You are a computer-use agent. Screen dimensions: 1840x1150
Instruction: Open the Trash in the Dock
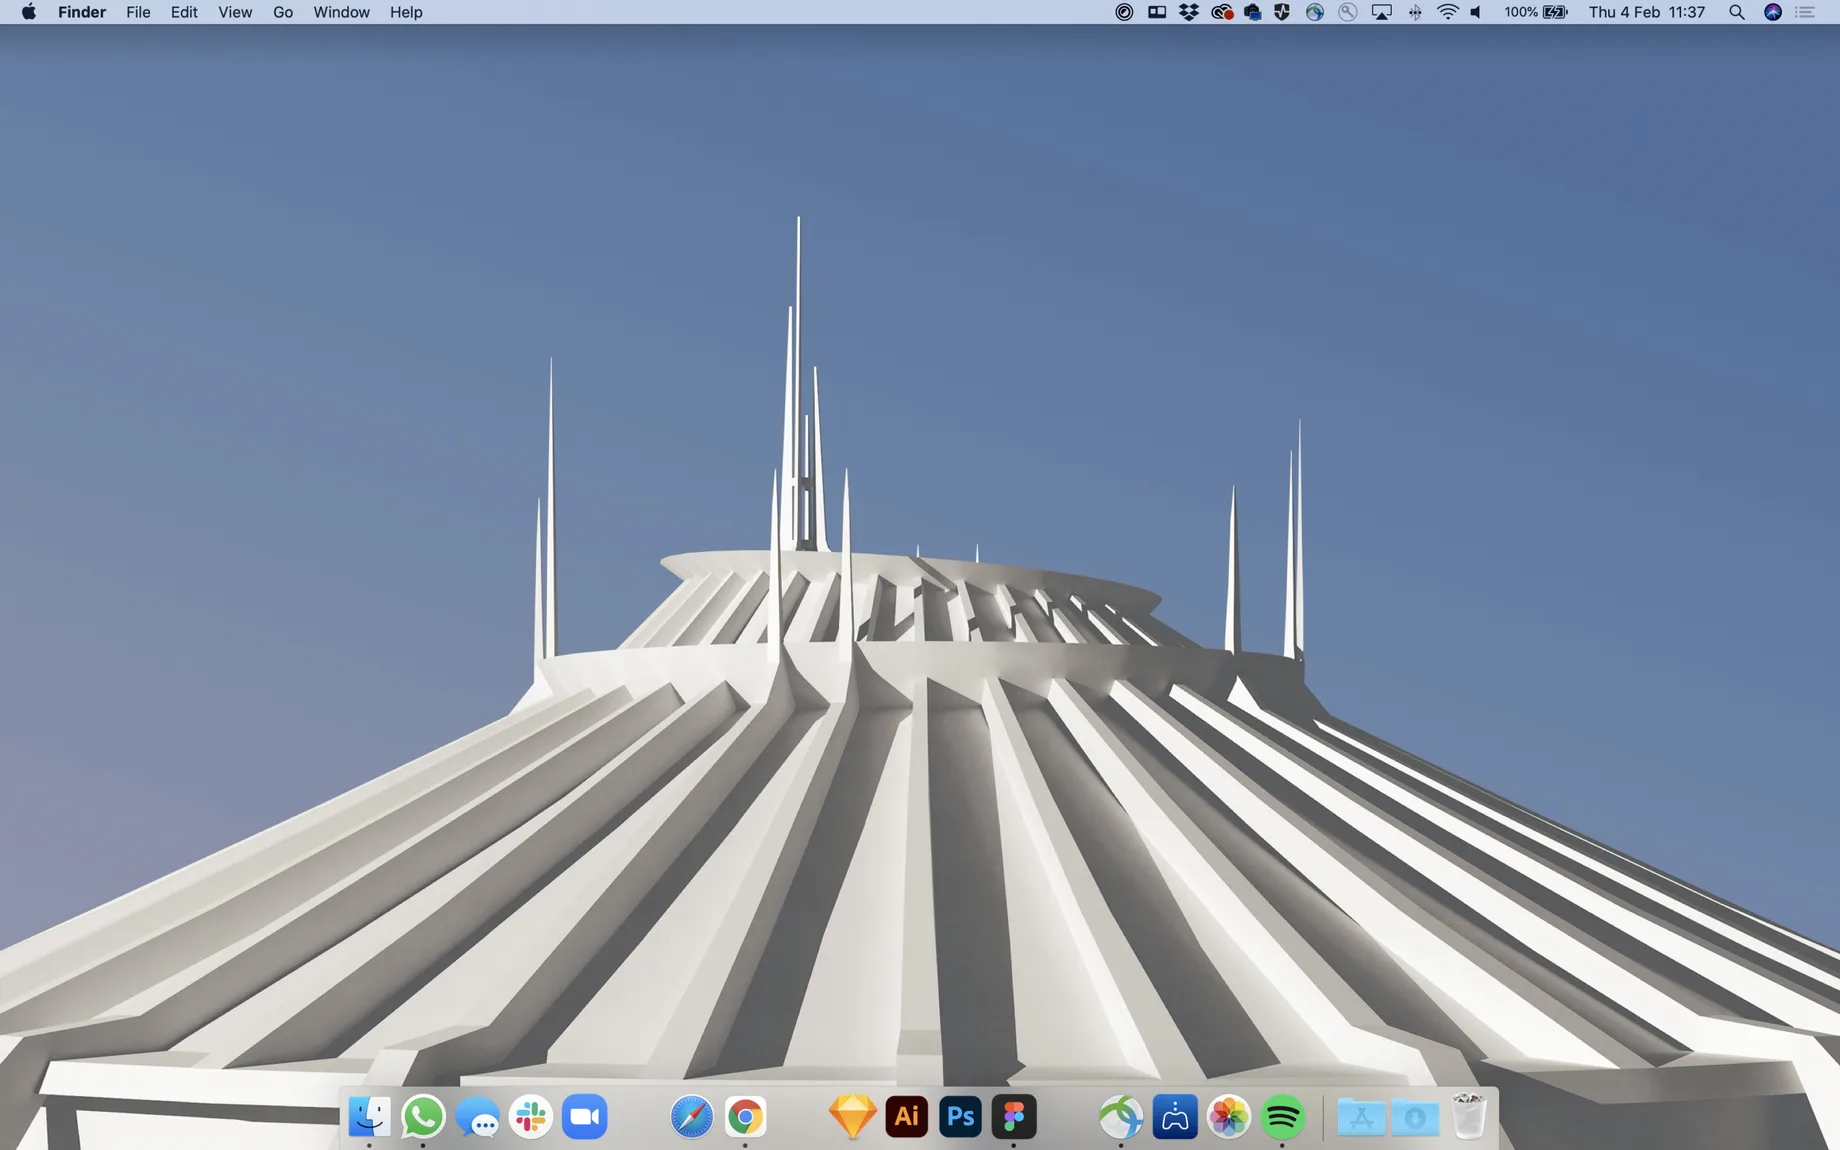(x=1469, y=1116)
